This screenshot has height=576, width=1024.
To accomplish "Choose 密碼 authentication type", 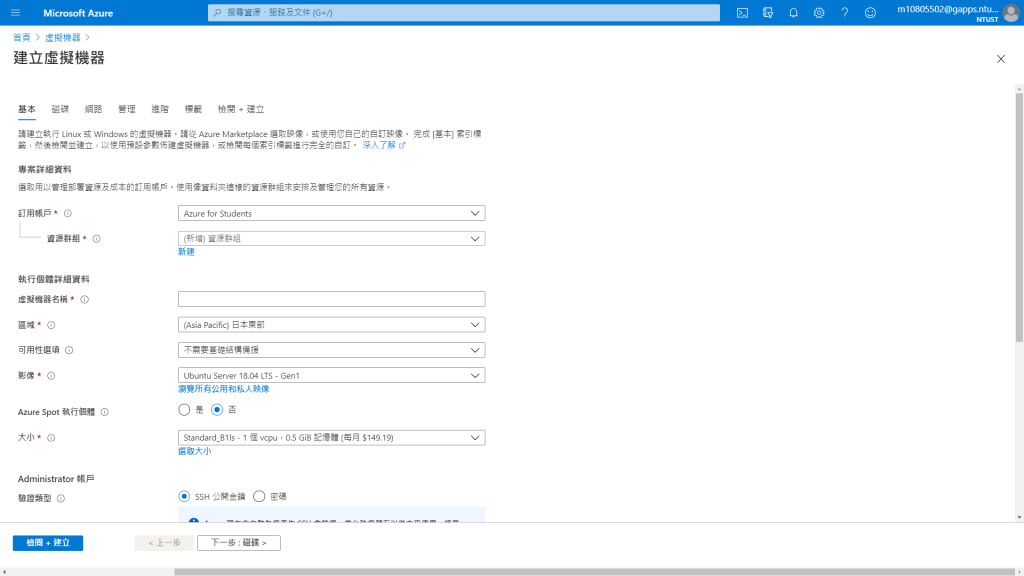I will point(259,496).
